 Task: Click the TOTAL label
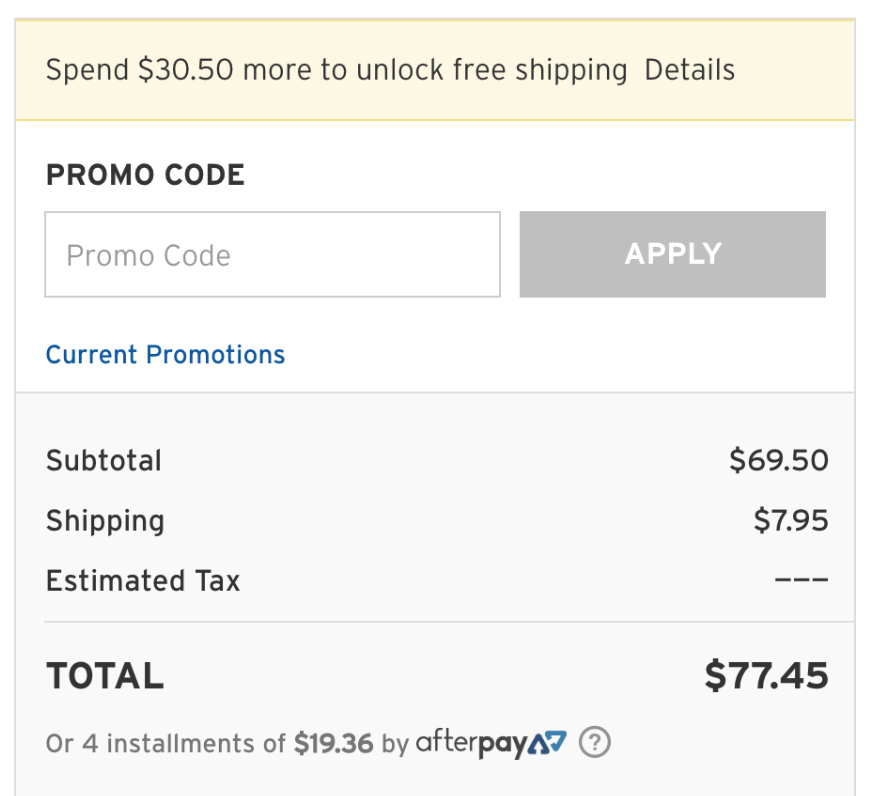(105, 677)
